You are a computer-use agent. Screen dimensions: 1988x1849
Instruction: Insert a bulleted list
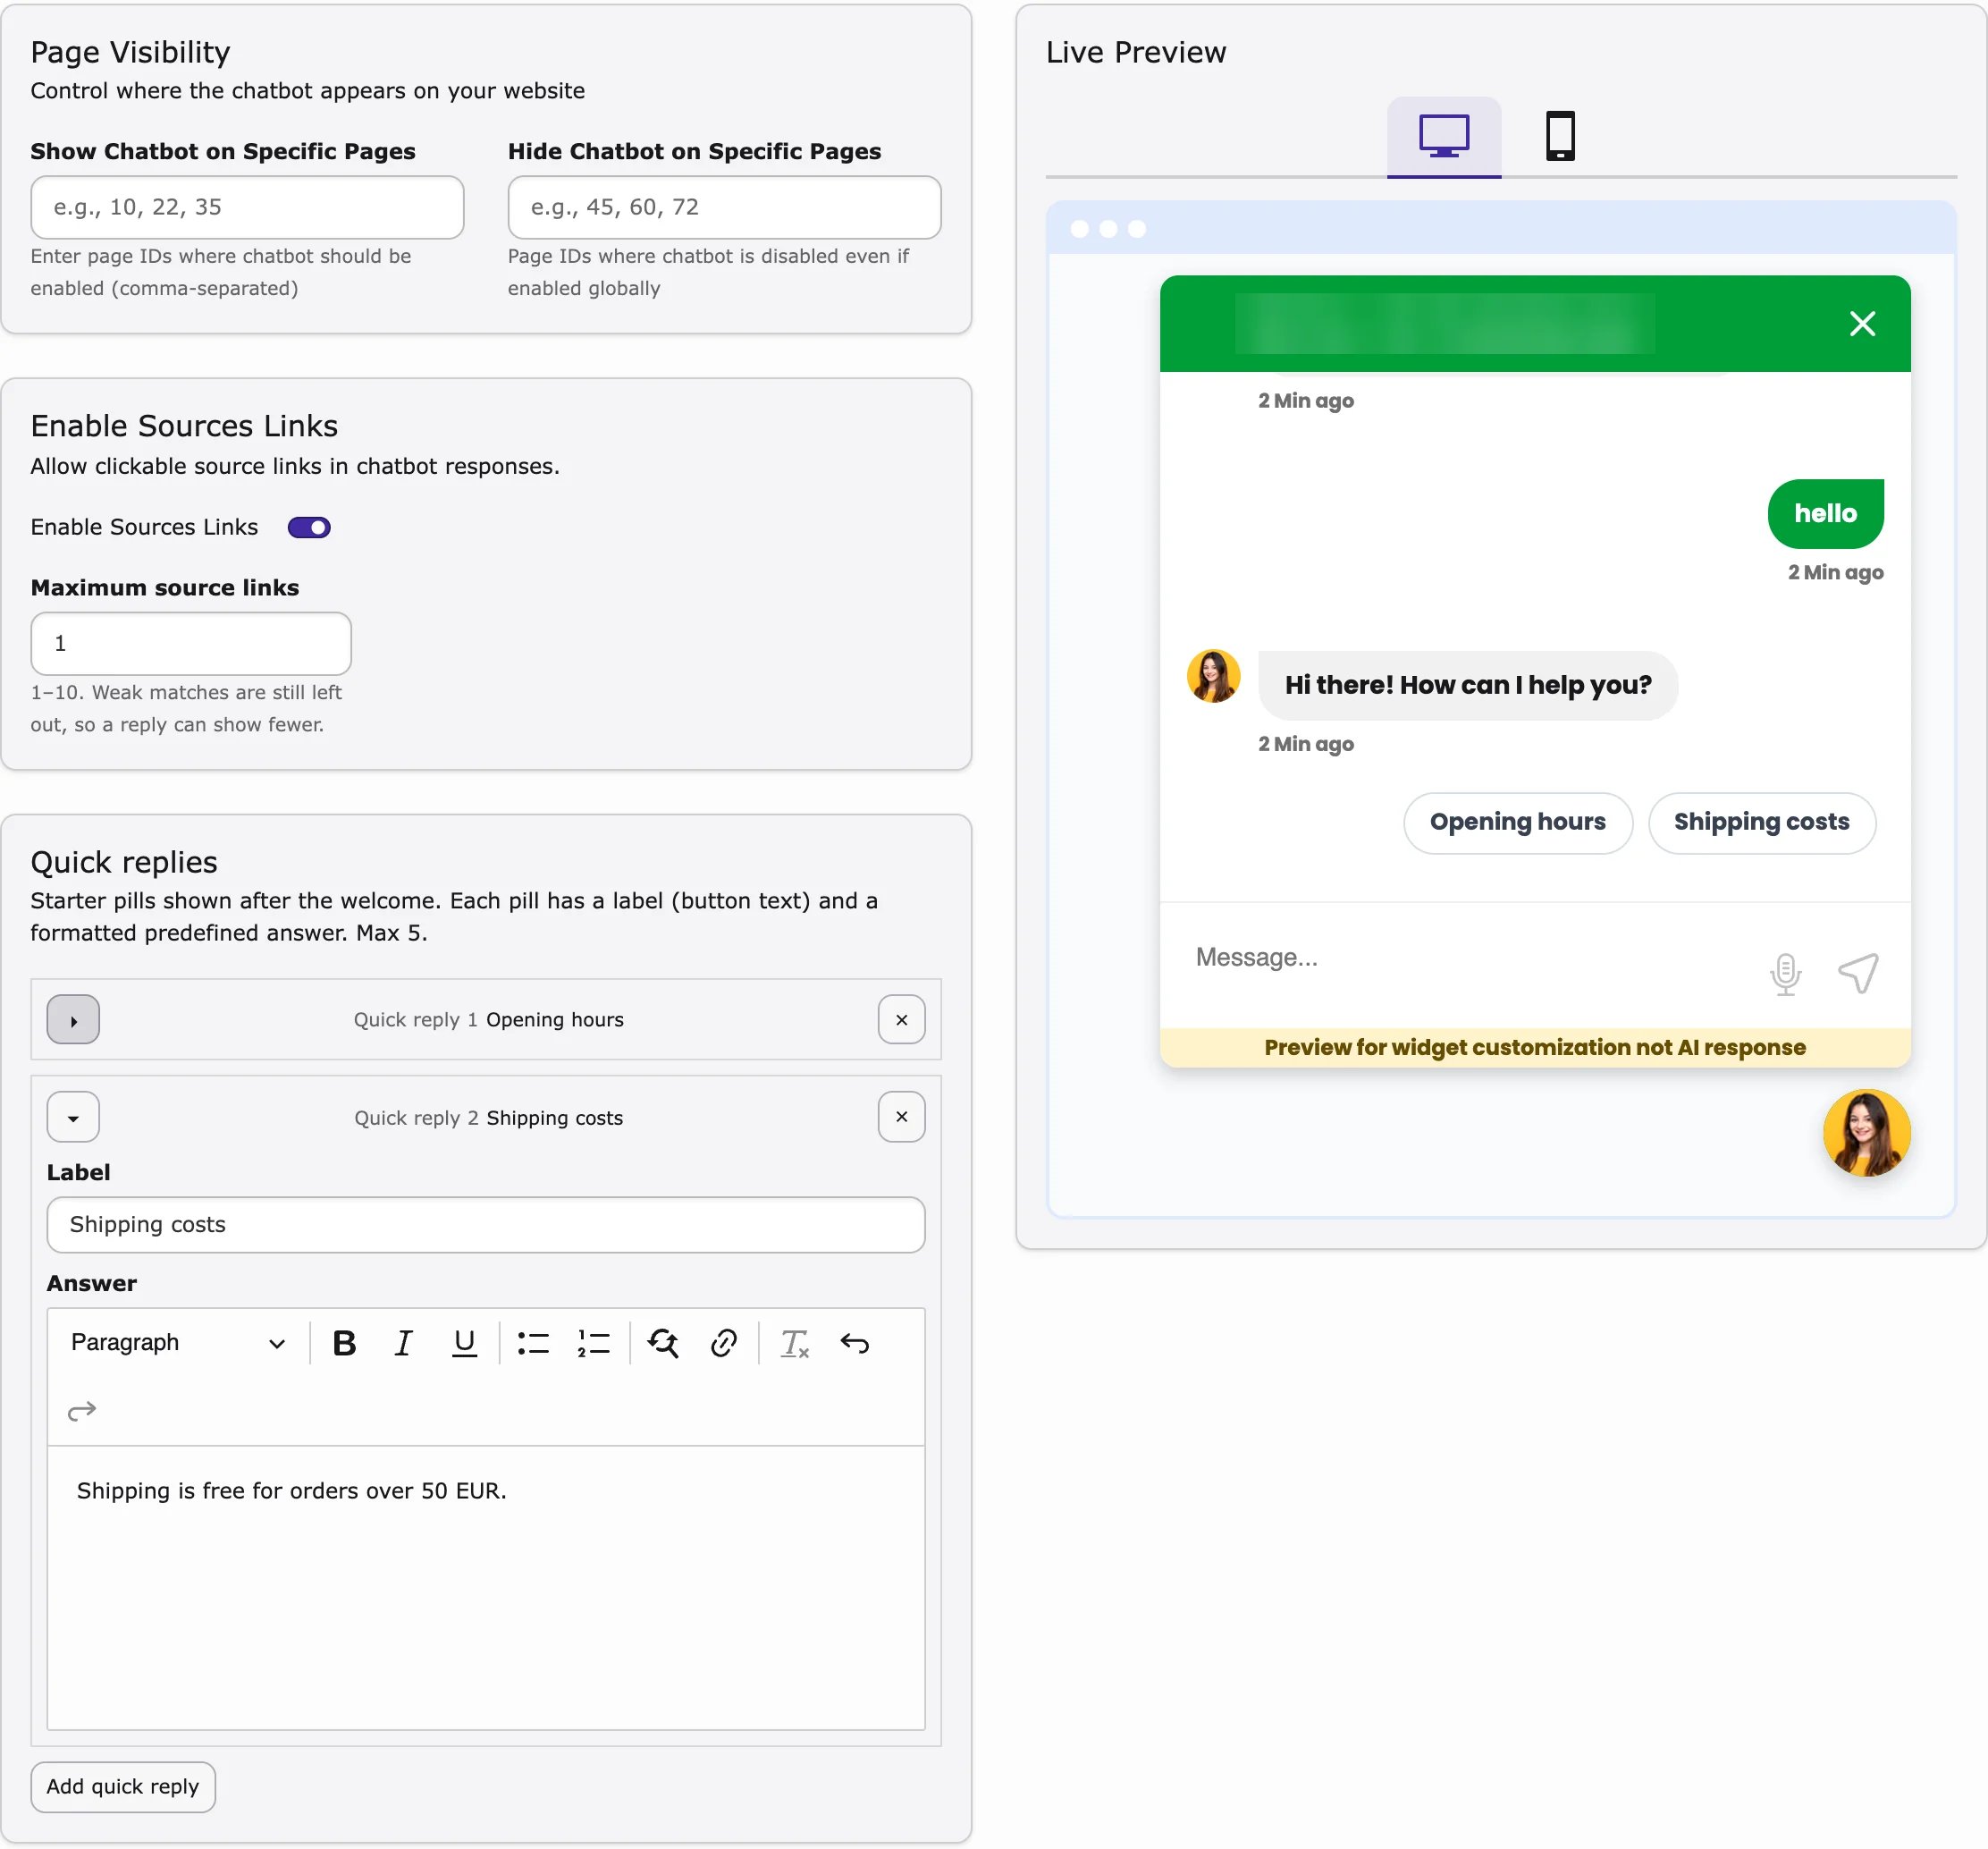[533, 1343]
